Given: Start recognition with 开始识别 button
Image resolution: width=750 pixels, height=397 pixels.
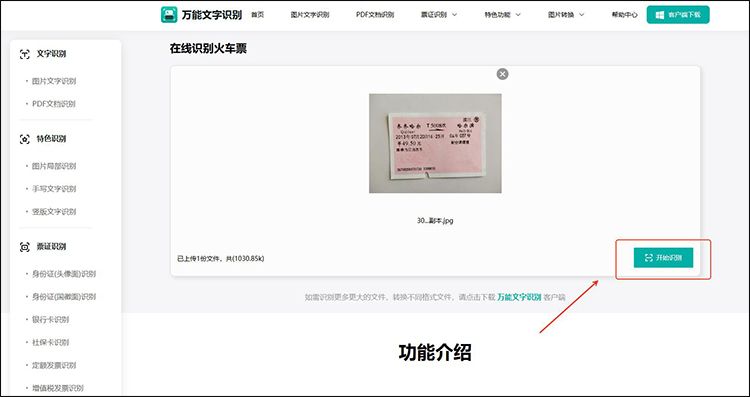Looking at the screenshot, I should pos(663,258).
